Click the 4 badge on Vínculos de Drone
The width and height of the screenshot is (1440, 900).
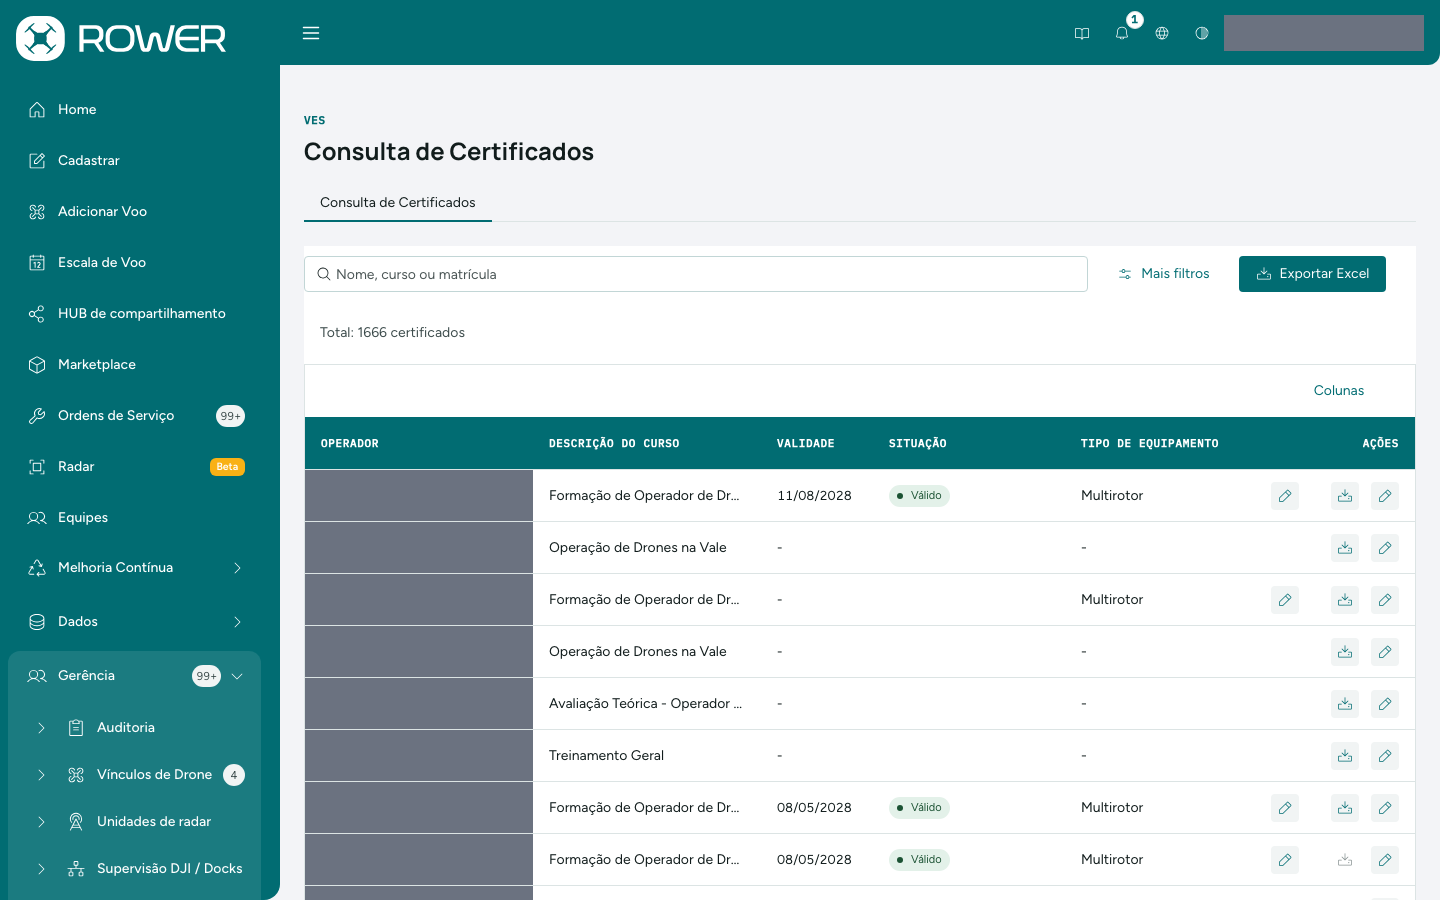(234, 775)
